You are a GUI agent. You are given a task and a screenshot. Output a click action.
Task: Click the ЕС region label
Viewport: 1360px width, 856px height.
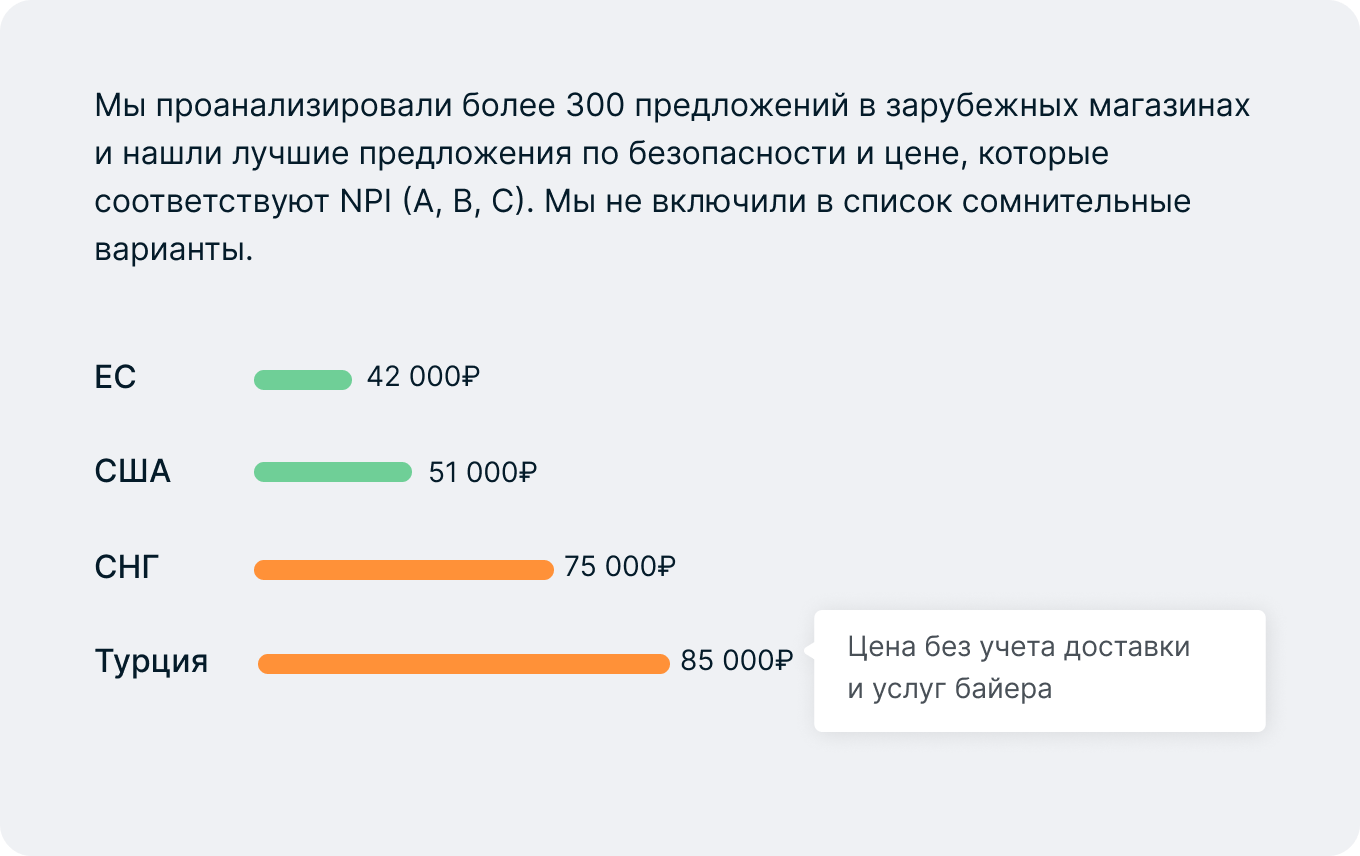coord(115,378)
